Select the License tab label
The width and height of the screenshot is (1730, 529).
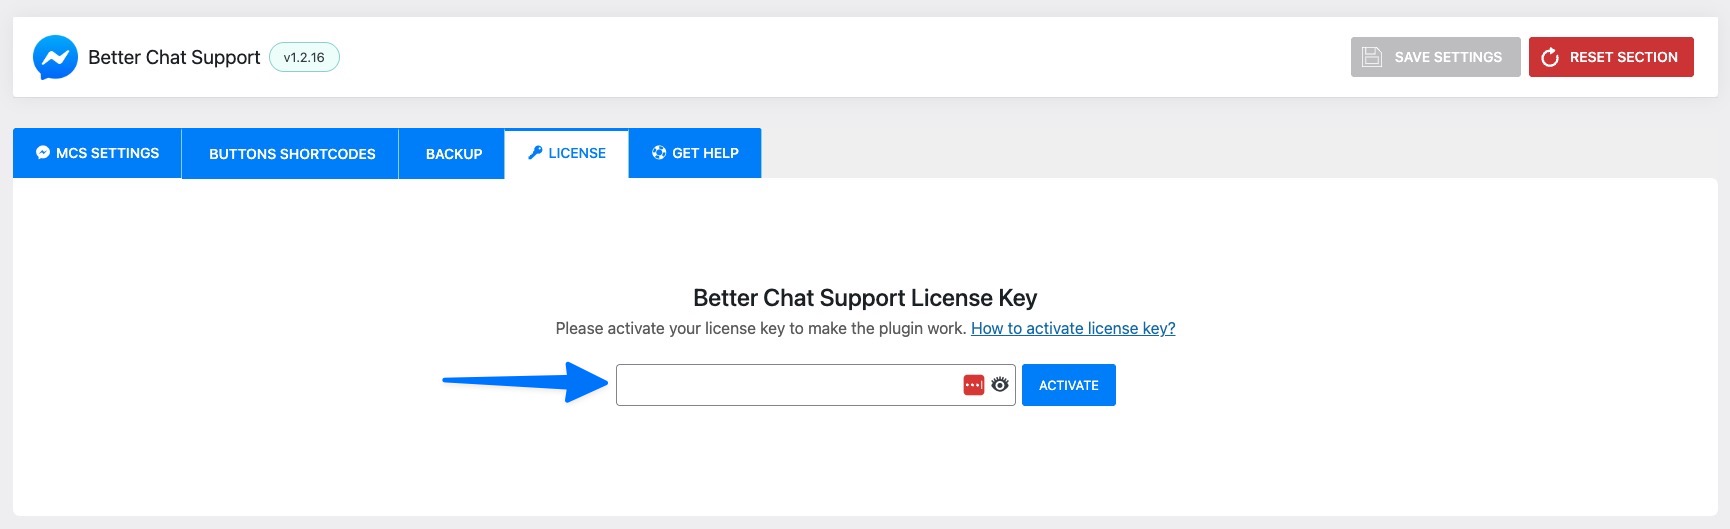point(577,153)
